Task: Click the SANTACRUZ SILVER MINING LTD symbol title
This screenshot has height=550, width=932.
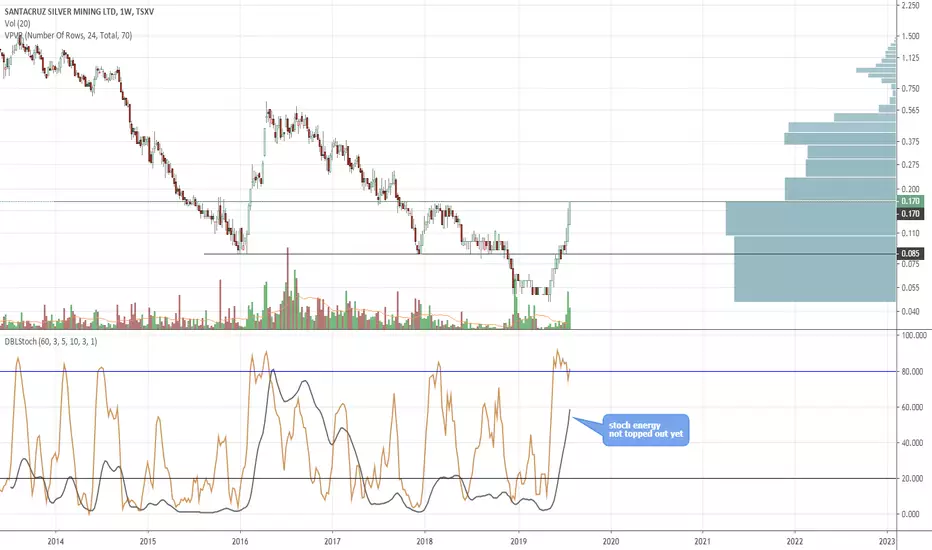Action: point(79,11)
